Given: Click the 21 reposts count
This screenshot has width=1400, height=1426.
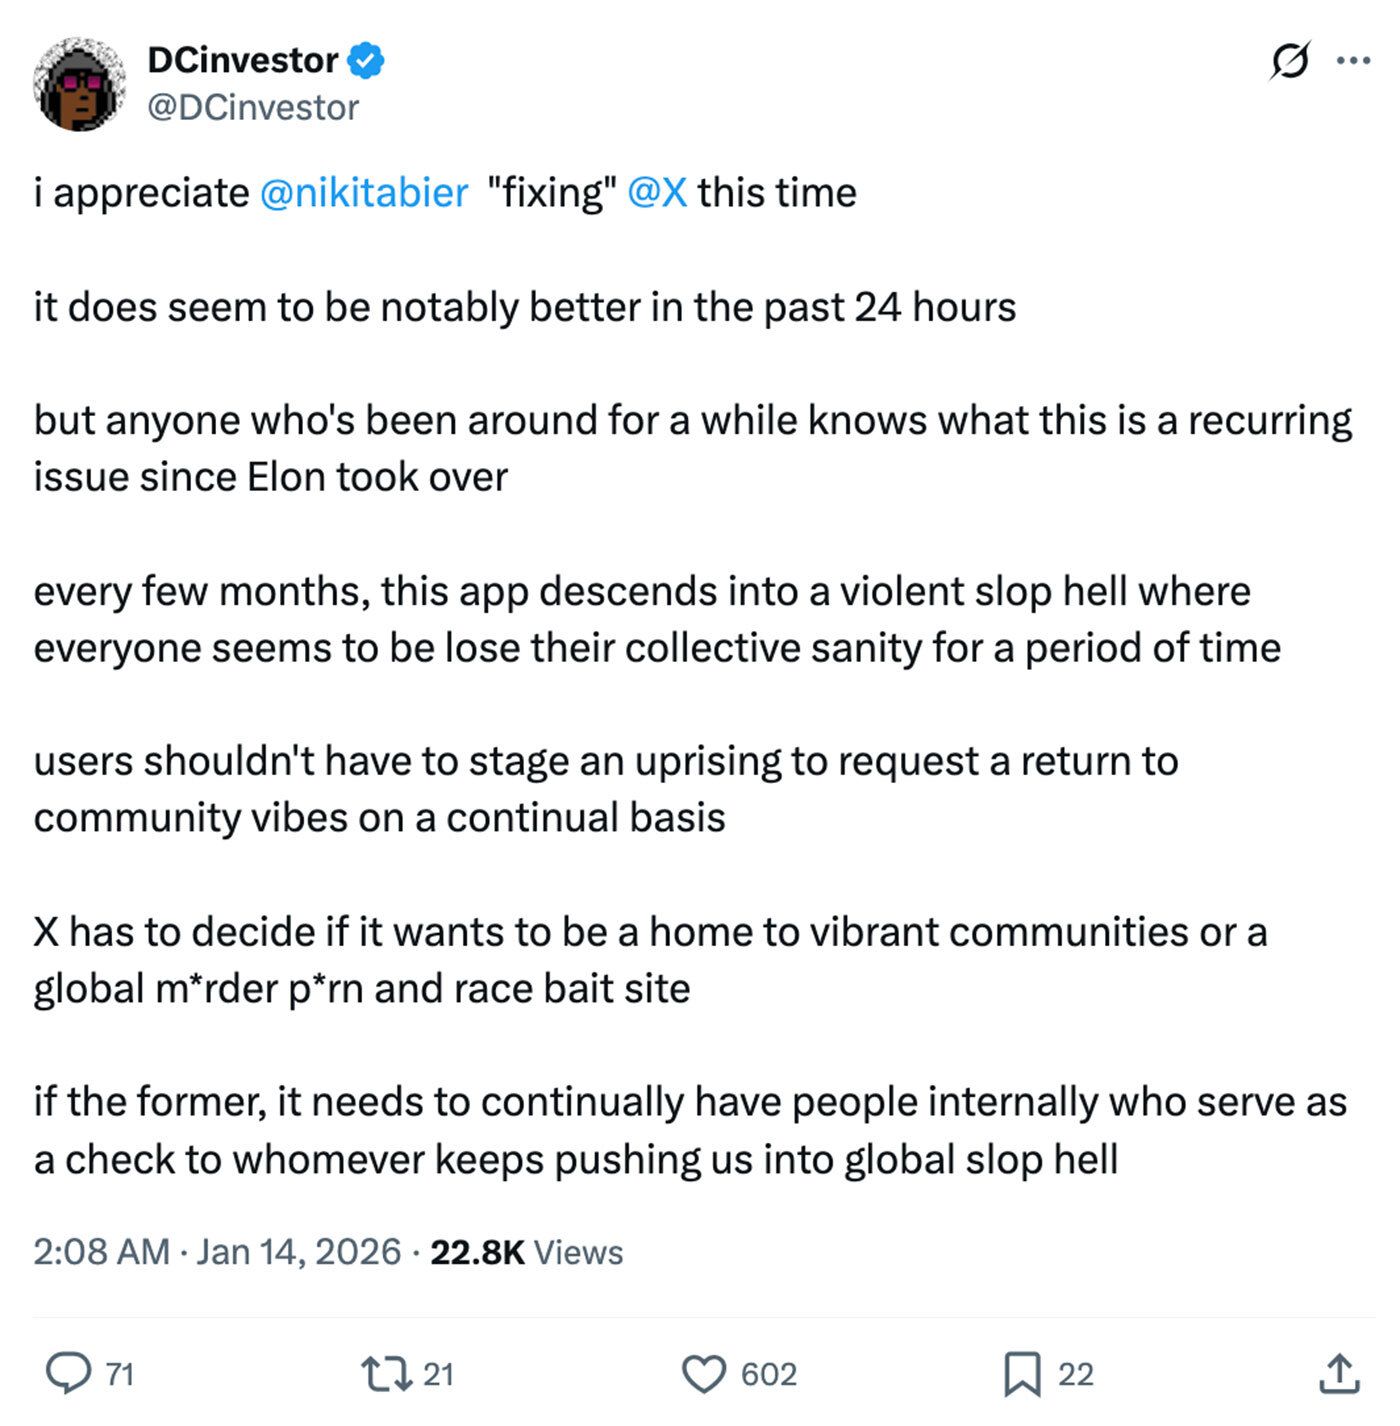Looking at the screenshot, I should pyautogui.click(x=438, y=1374).
